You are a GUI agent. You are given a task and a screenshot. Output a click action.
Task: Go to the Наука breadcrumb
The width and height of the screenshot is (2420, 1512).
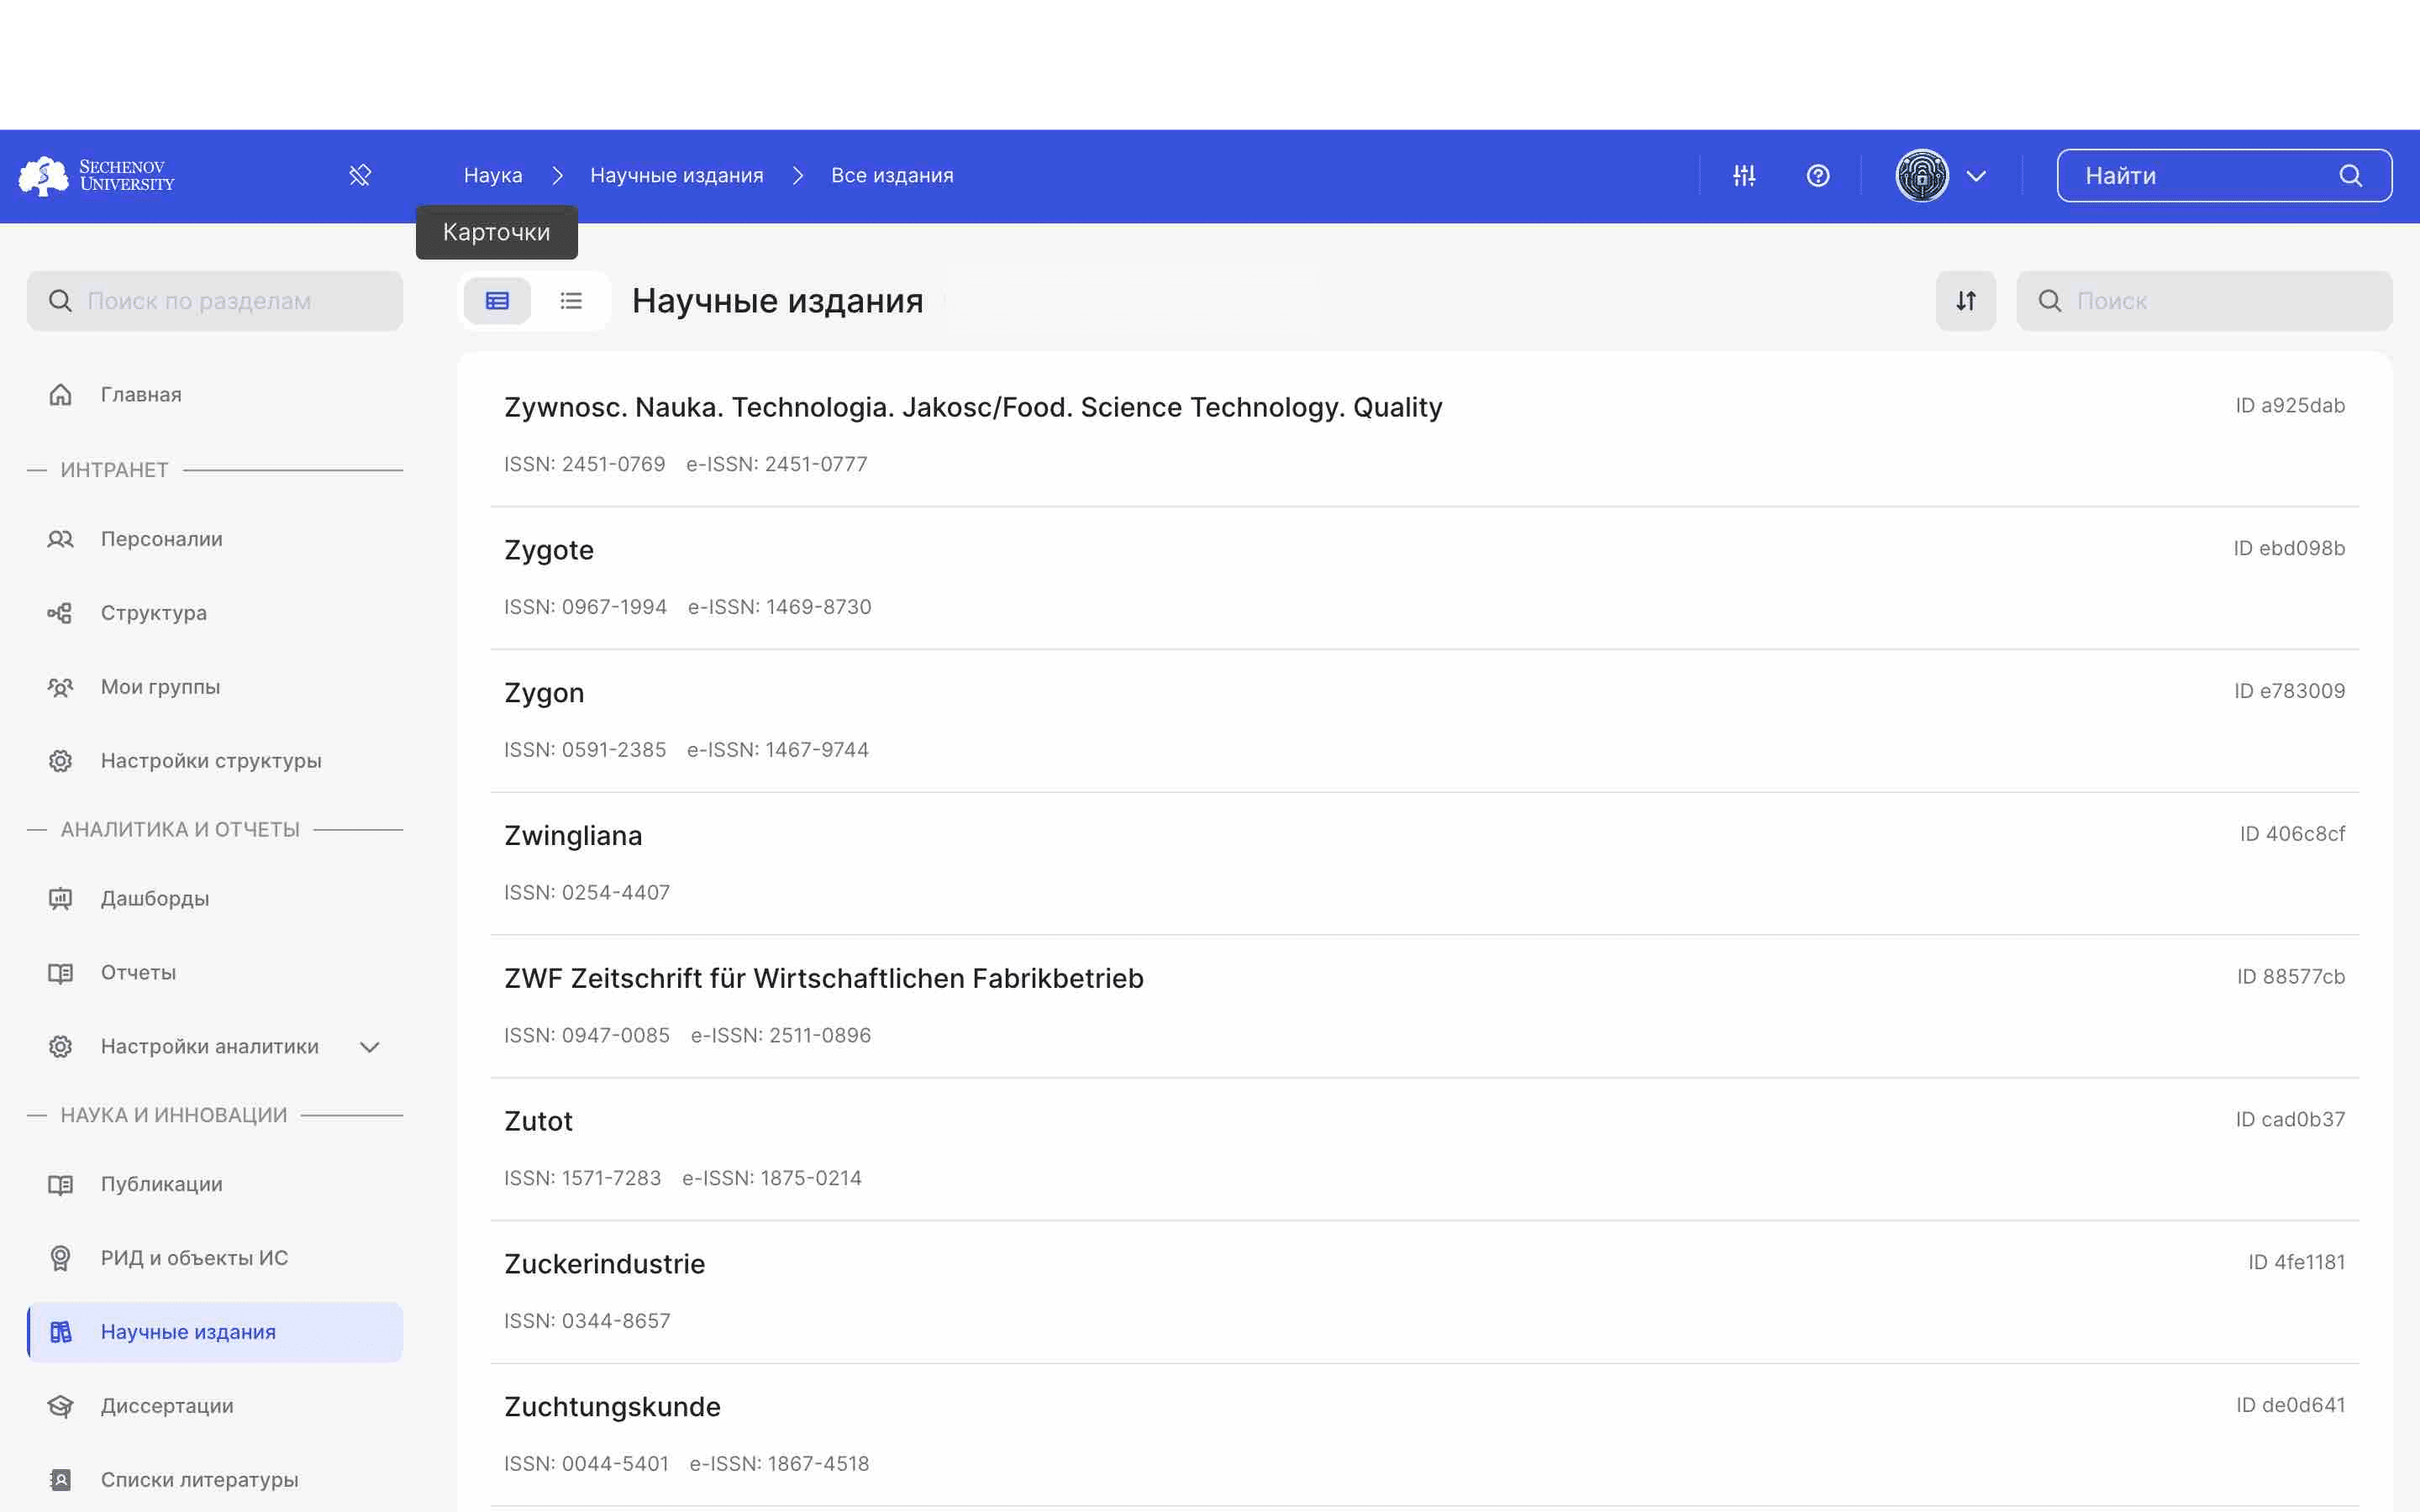[x=493, y=176]
